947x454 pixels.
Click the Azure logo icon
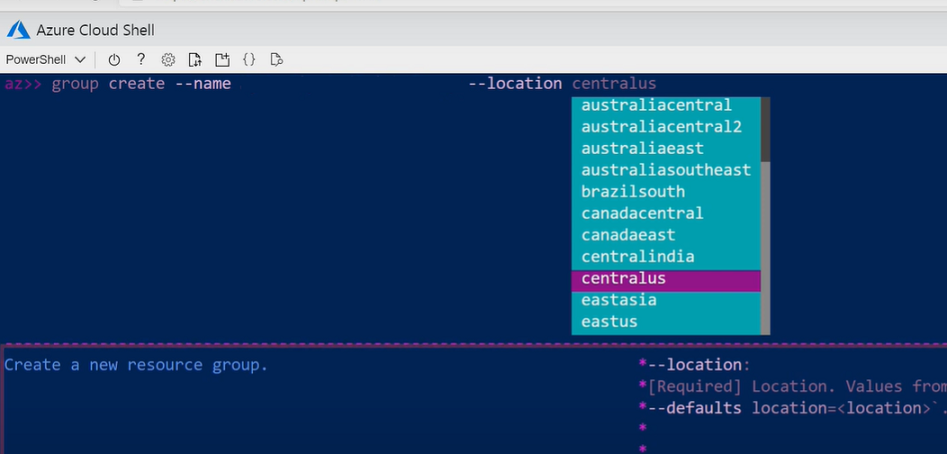tap(20, 29)
